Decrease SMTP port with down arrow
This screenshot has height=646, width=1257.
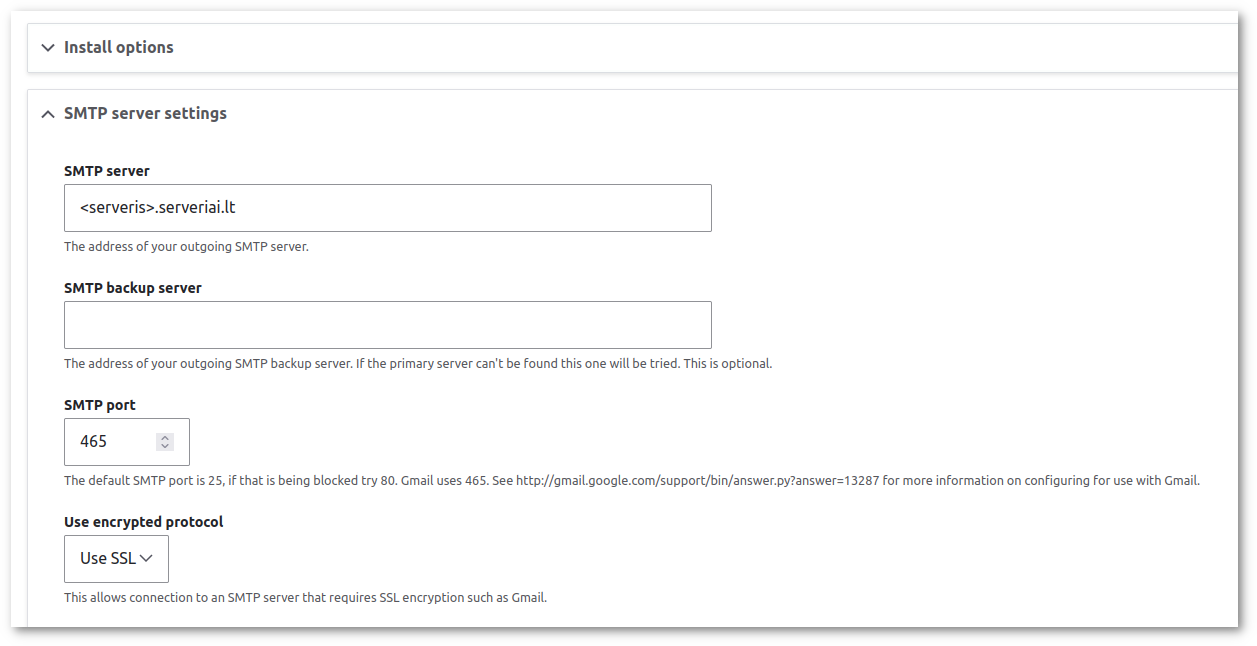point(165,446)
